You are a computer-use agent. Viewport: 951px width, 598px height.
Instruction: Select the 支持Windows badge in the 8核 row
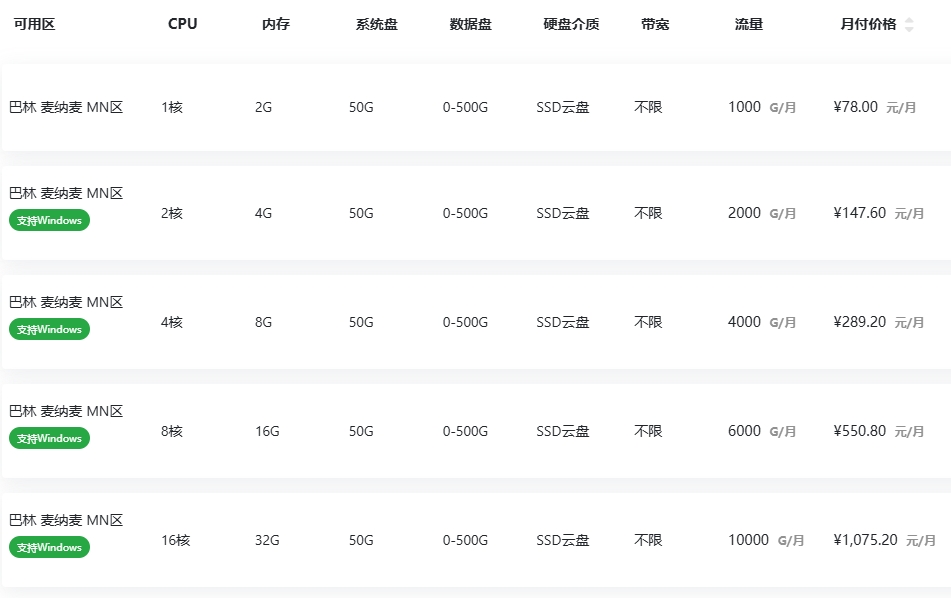point(49,439)
